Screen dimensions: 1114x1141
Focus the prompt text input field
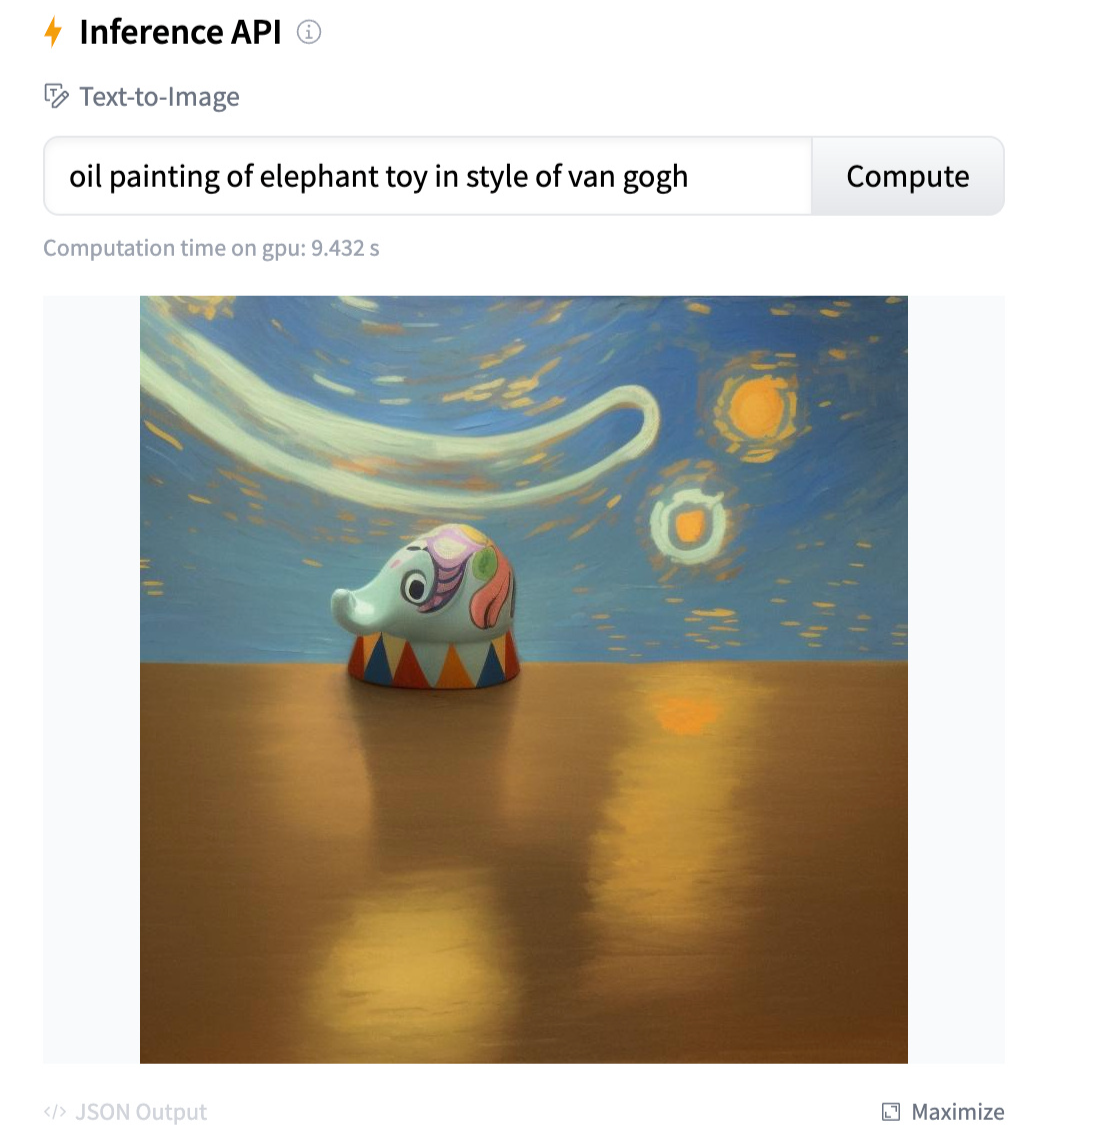pos(428,176)
